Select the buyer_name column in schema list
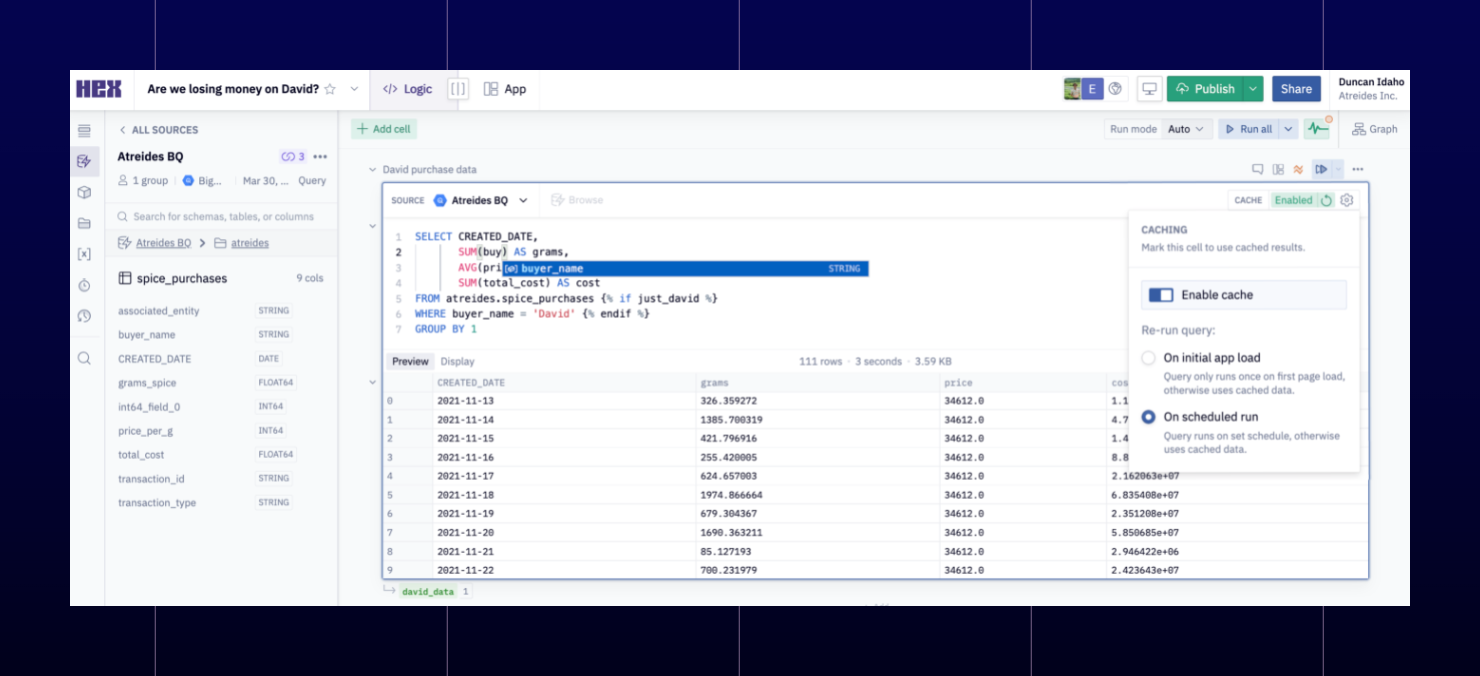 pos(146,335)
